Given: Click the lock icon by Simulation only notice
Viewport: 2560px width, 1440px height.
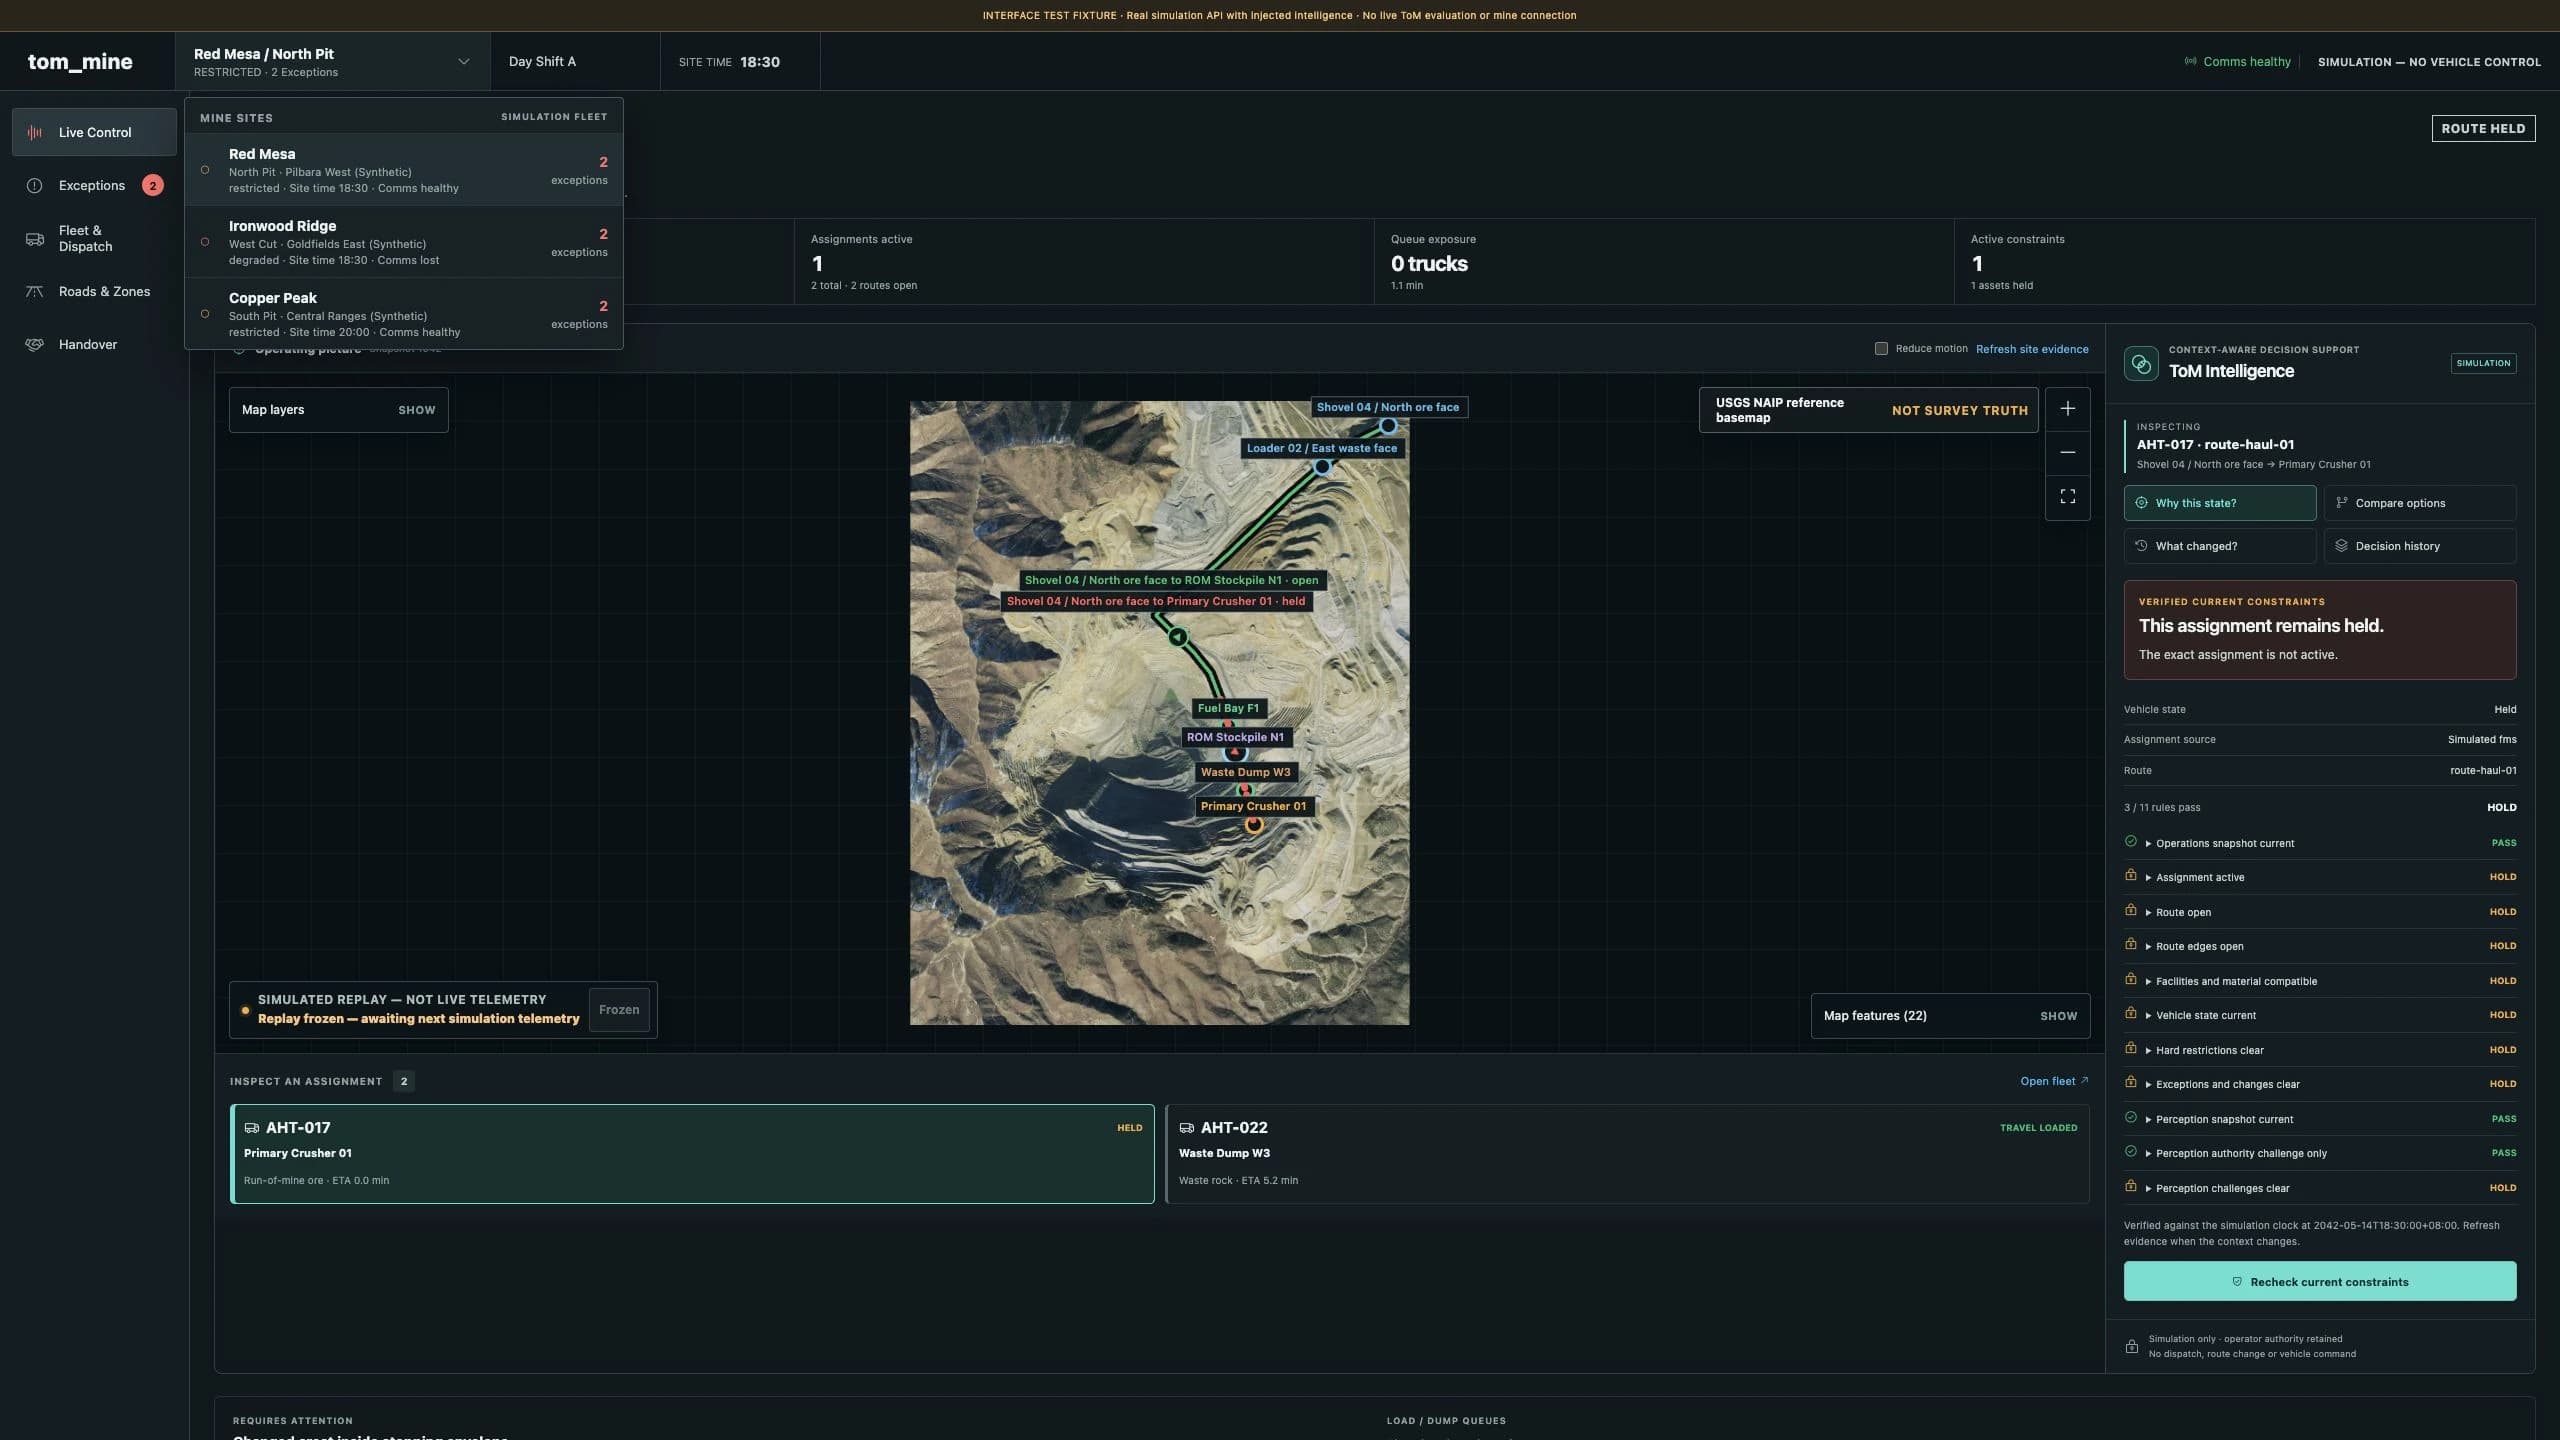Looking at the screenshot, I should click(2132, 1347).
